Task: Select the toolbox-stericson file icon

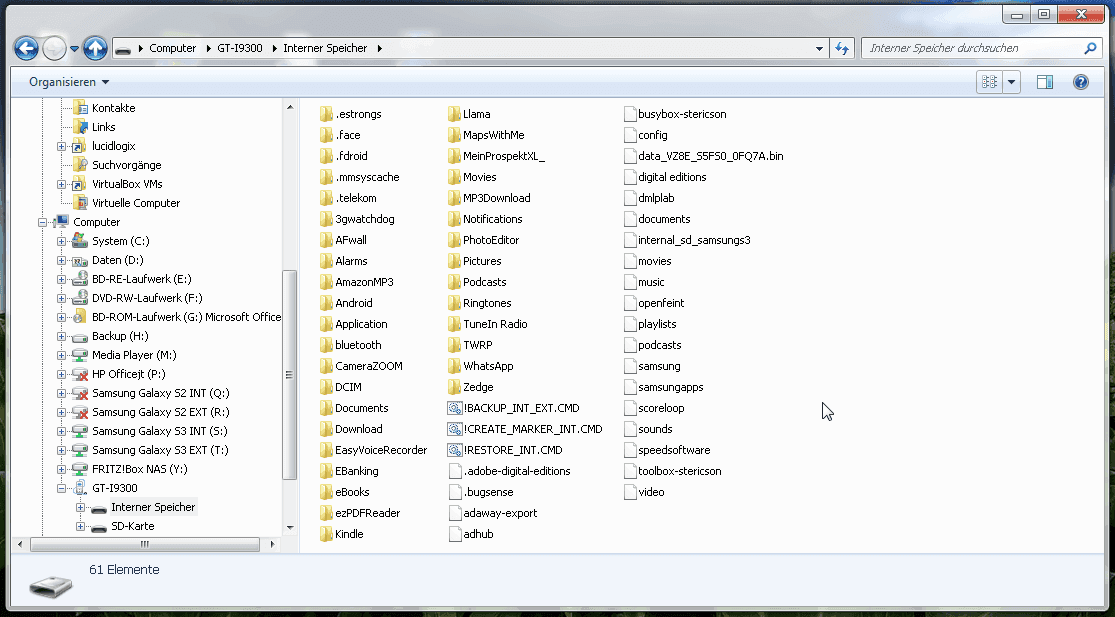Action: point(629,471)
